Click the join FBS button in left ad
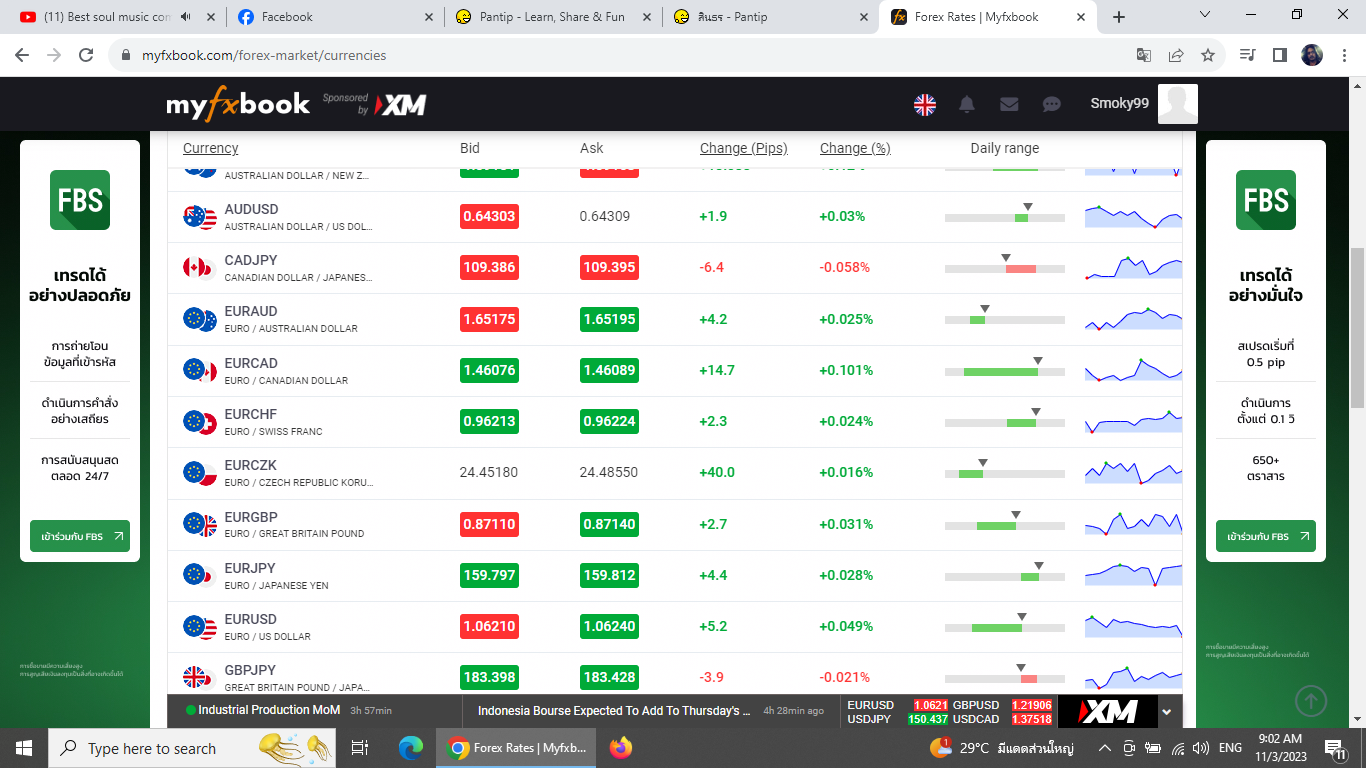Screen dimensions: 1366x768 tap(80, 536)
